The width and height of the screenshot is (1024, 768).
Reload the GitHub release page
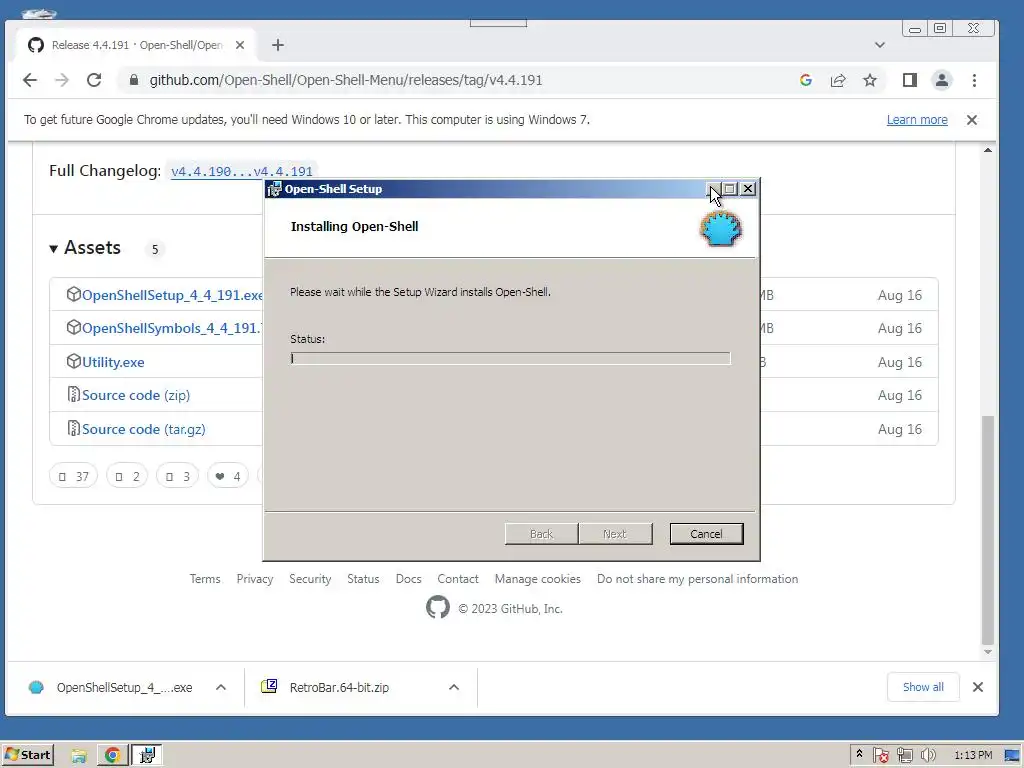pyautogui.click(x=94, y=80)
